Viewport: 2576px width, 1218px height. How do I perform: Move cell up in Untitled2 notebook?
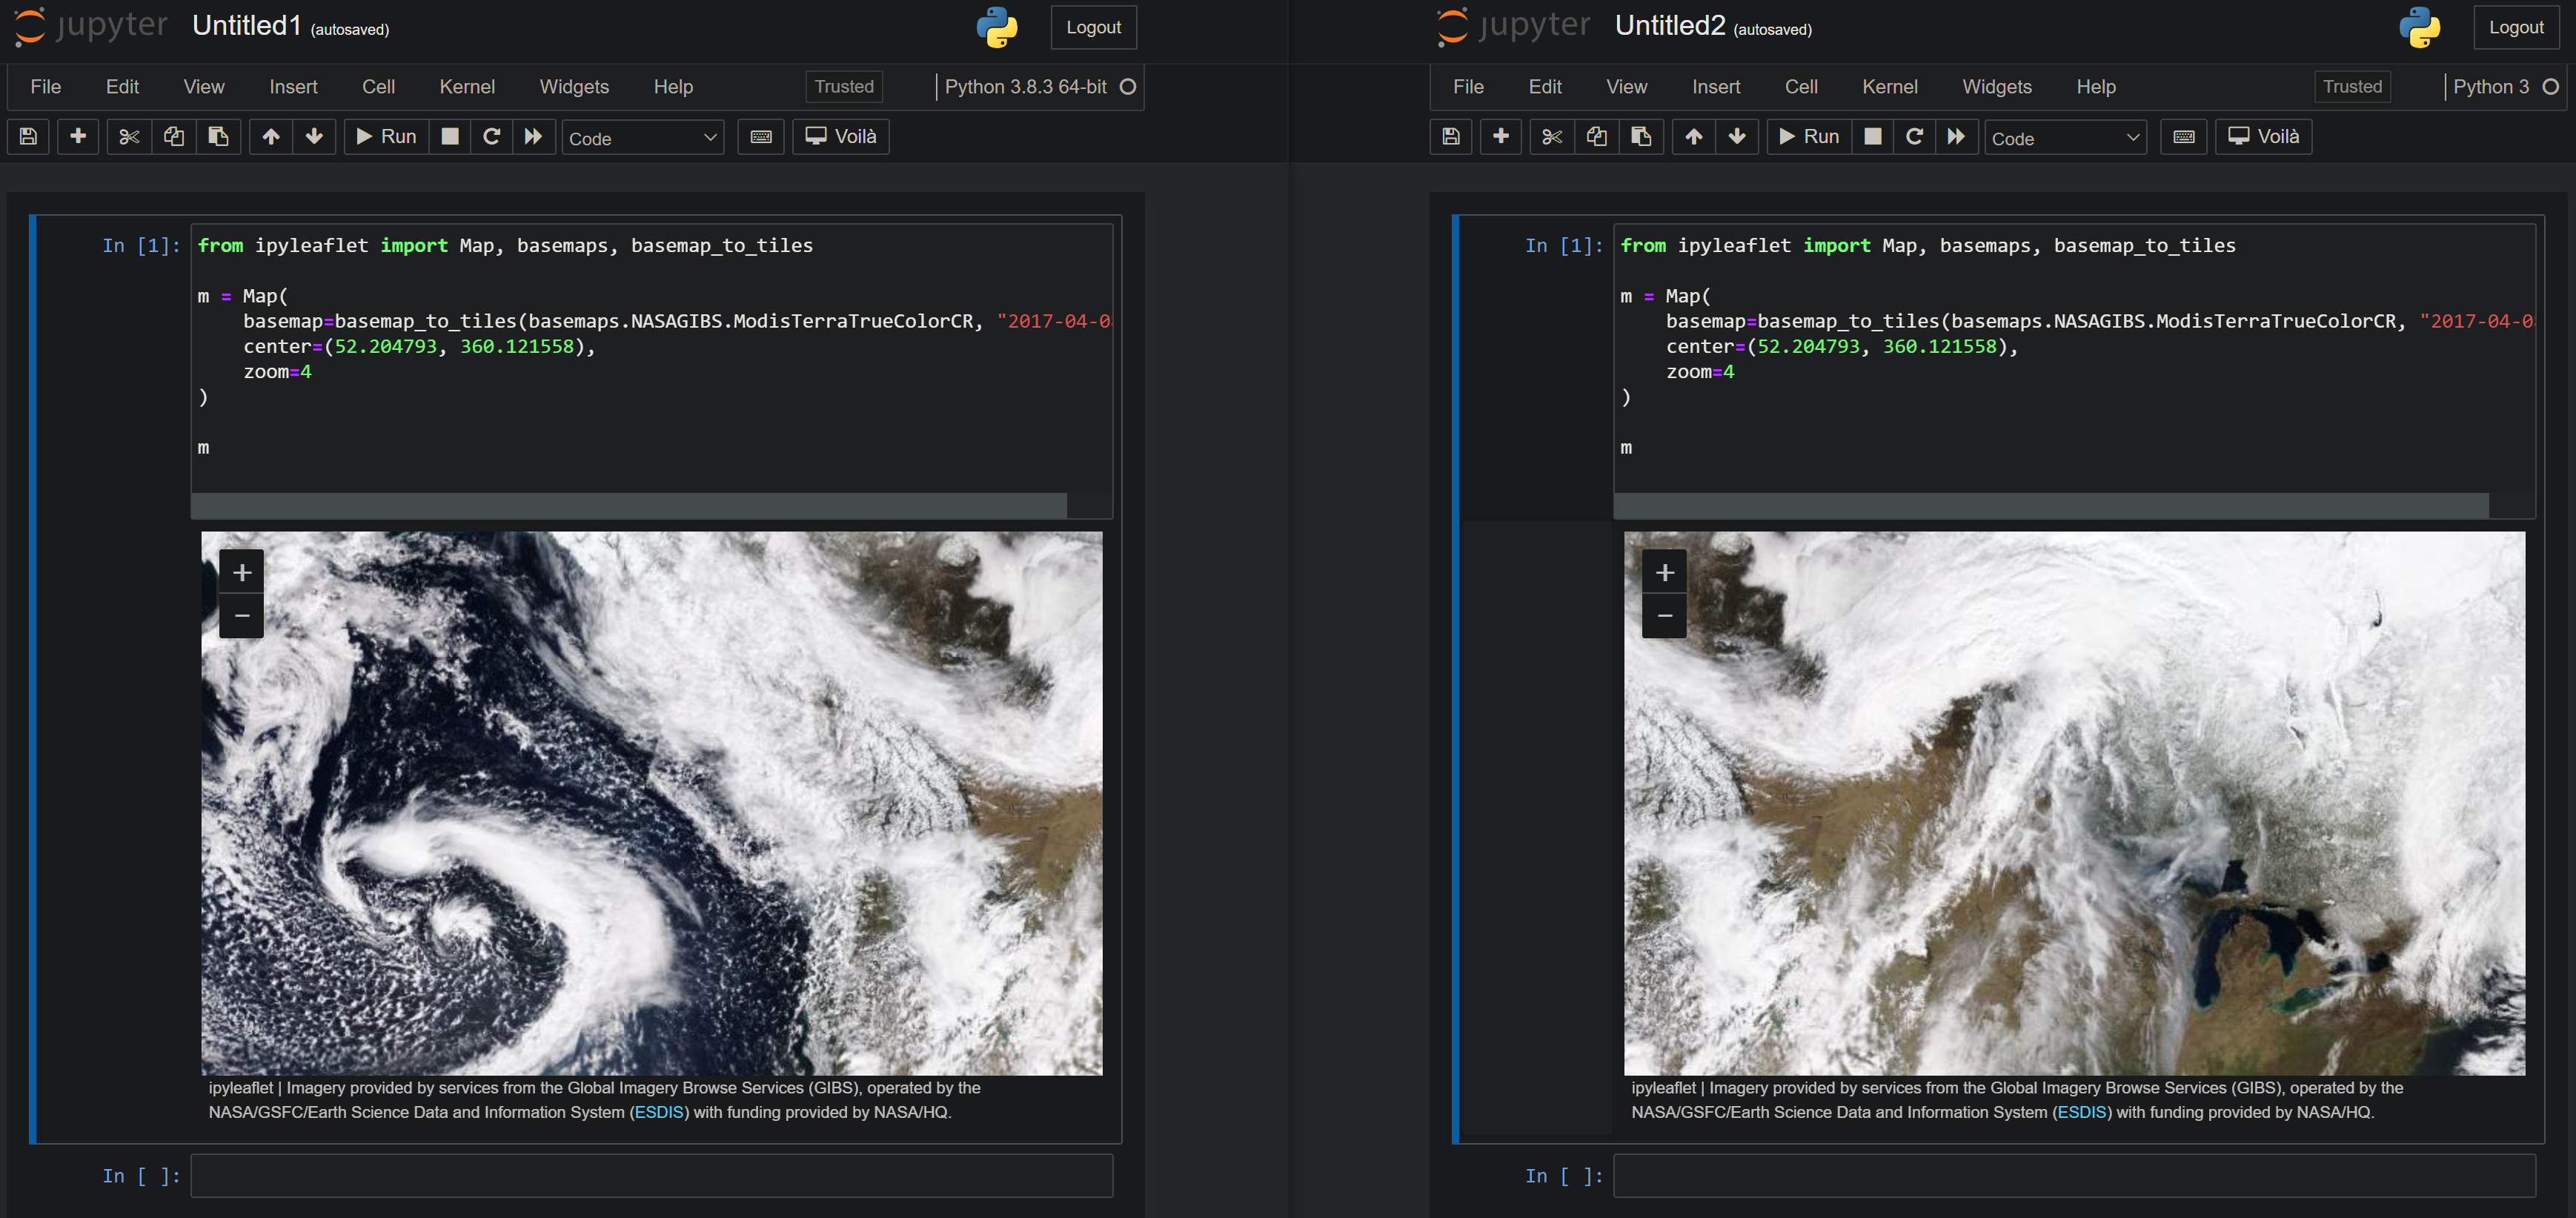tap(1694, 136)
